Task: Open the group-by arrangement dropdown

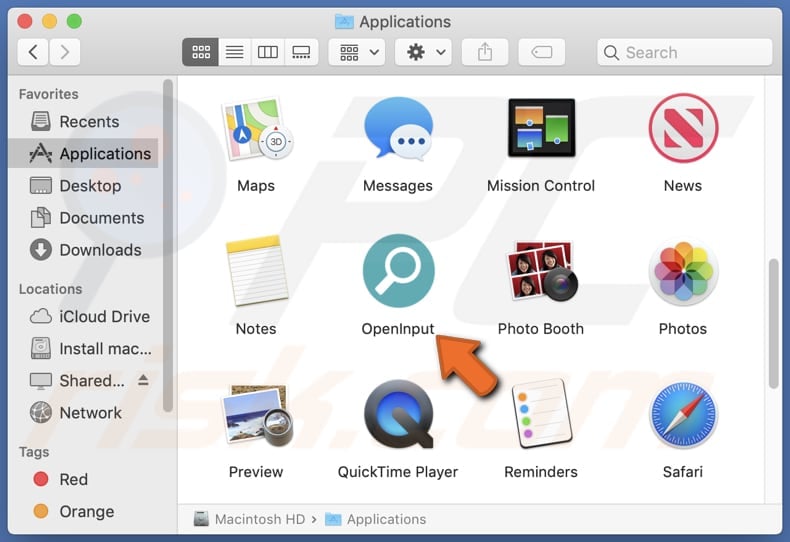Action: coord(357,52)
